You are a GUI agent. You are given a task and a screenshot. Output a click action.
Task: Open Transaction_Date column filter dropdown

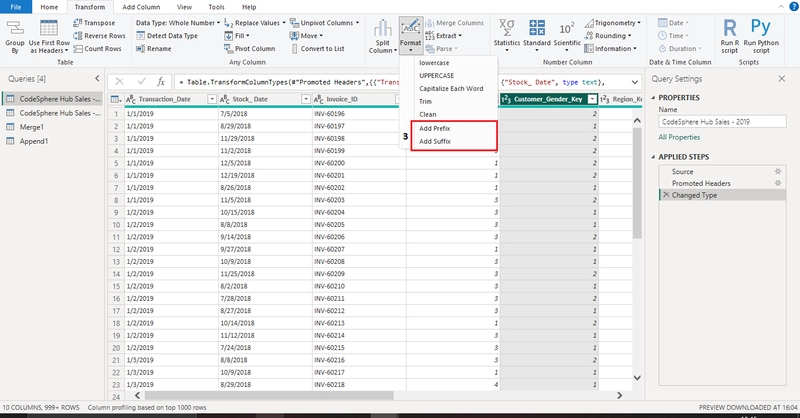[x=212, y=99]
